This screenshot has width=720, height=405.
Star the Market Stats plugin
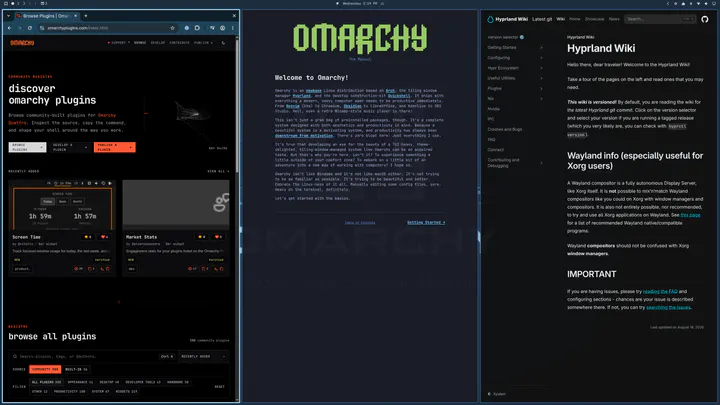click(202, 237)
